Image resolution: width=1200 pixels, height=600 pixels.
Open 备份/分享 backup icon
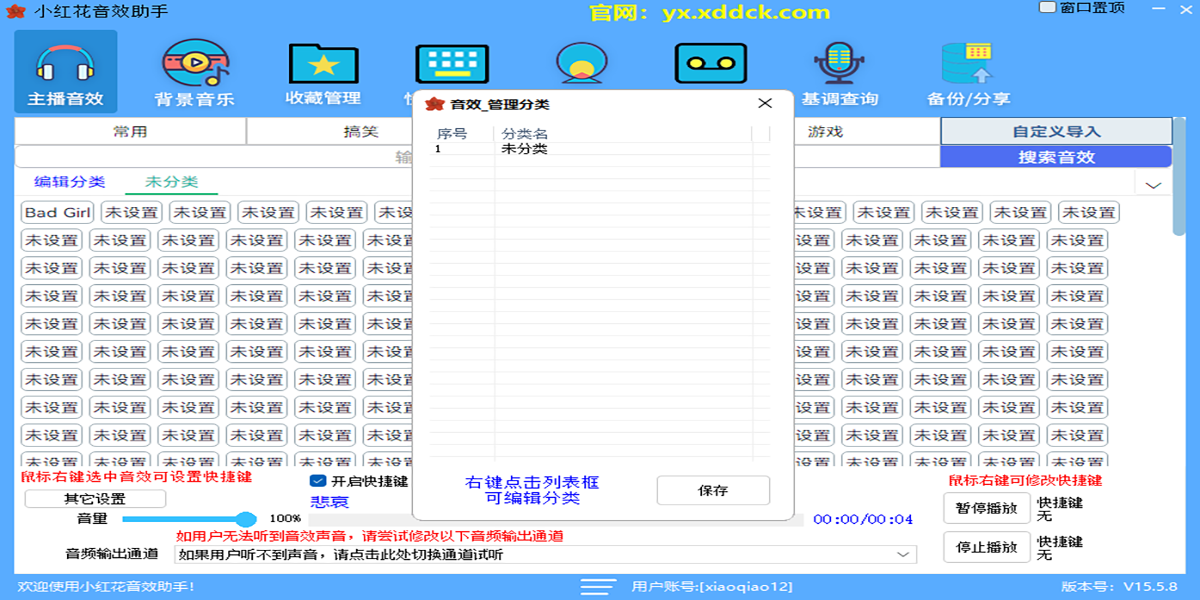pyautogui.click(x=968, y=73)
